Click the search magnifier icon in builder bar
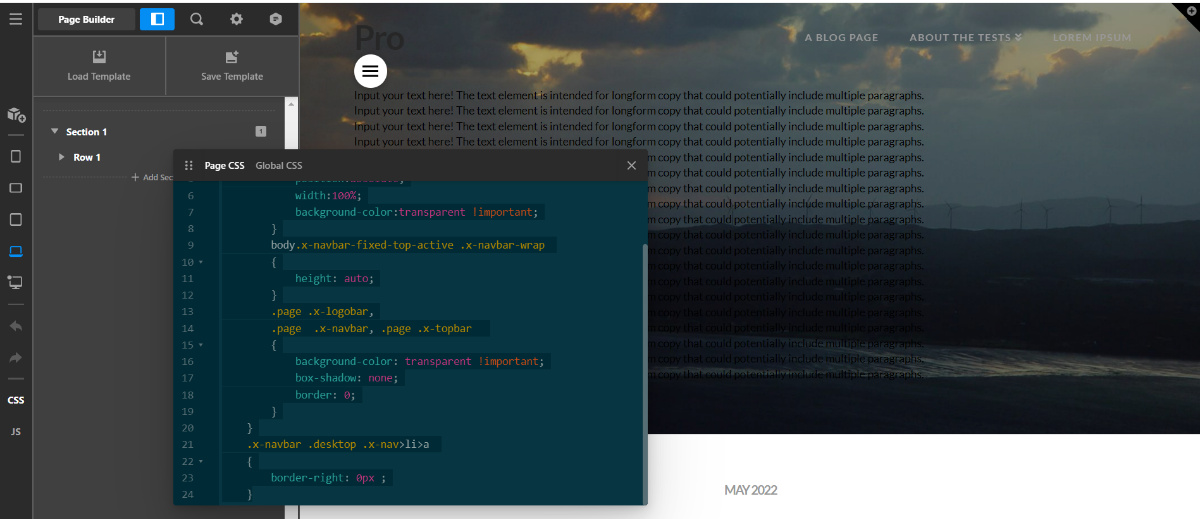 pos(197,19)
